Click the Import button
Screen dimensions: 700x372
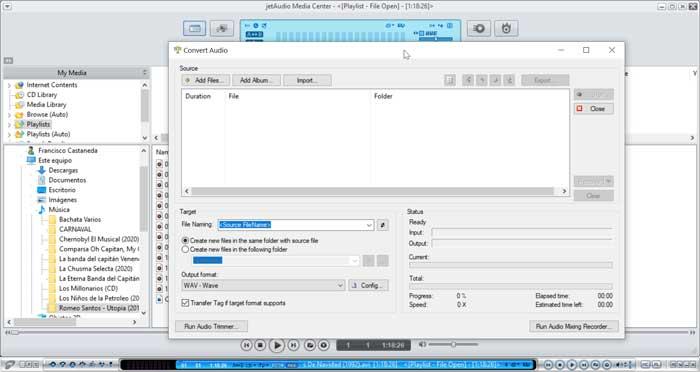pyautogui.click(x=307, y=80)
